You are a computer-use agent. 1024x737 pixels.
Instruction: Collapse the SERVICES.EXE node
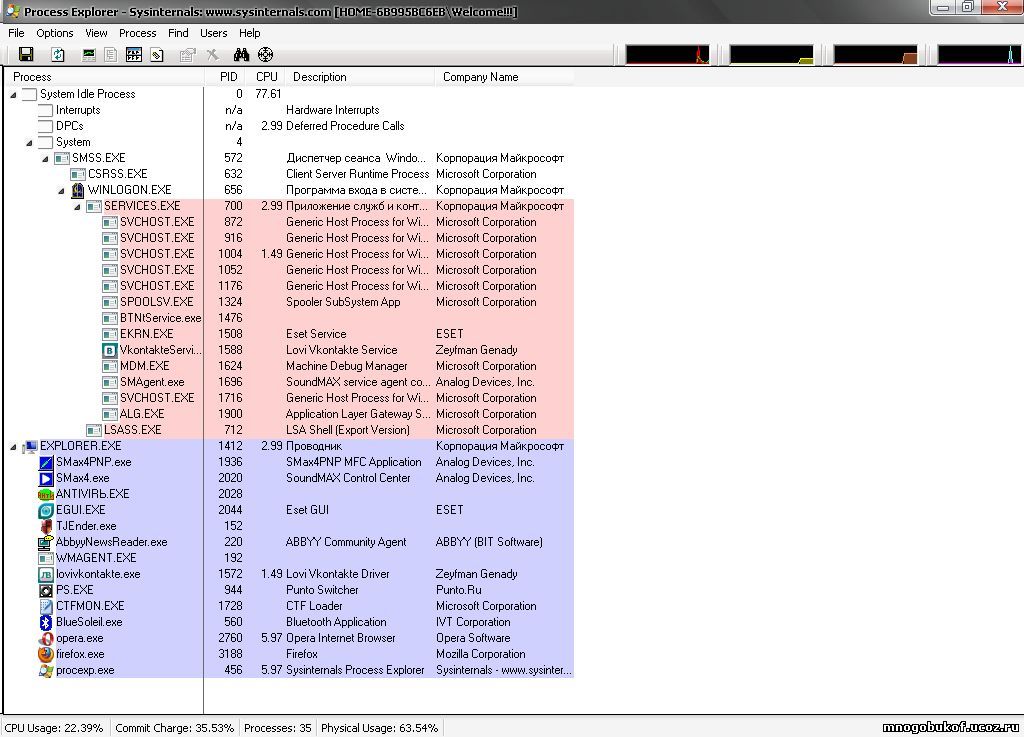tap(78, 207)
